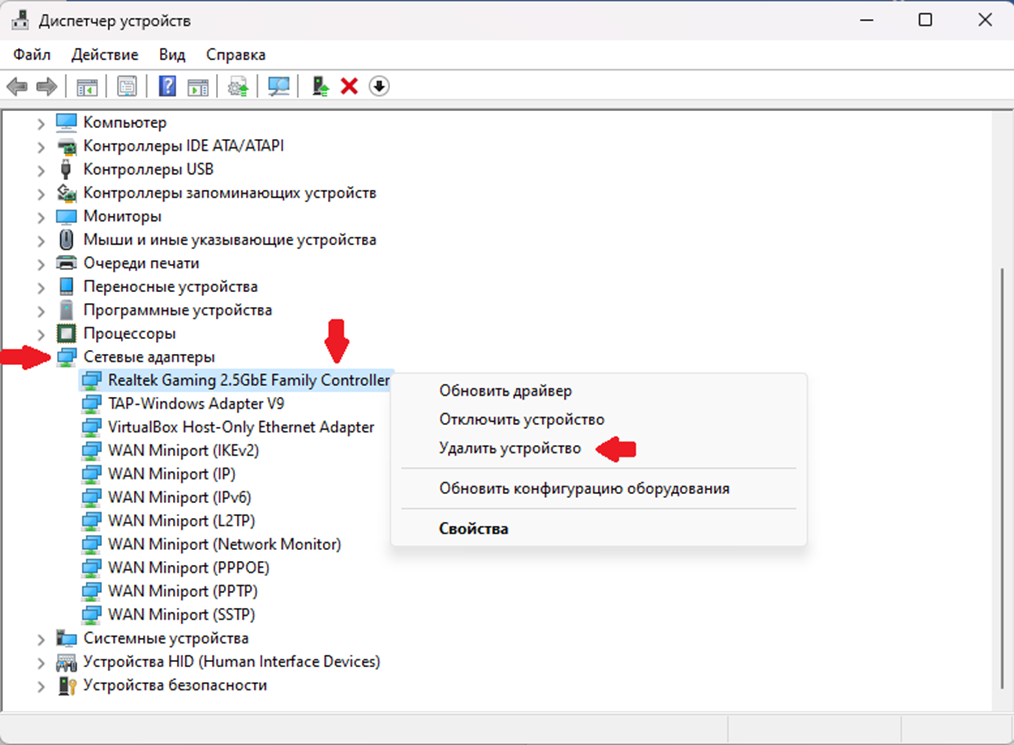Click the down-arrow Disable device toolbar icon
The width and height of the screenshot is (1014, 745).
point(379,86)
